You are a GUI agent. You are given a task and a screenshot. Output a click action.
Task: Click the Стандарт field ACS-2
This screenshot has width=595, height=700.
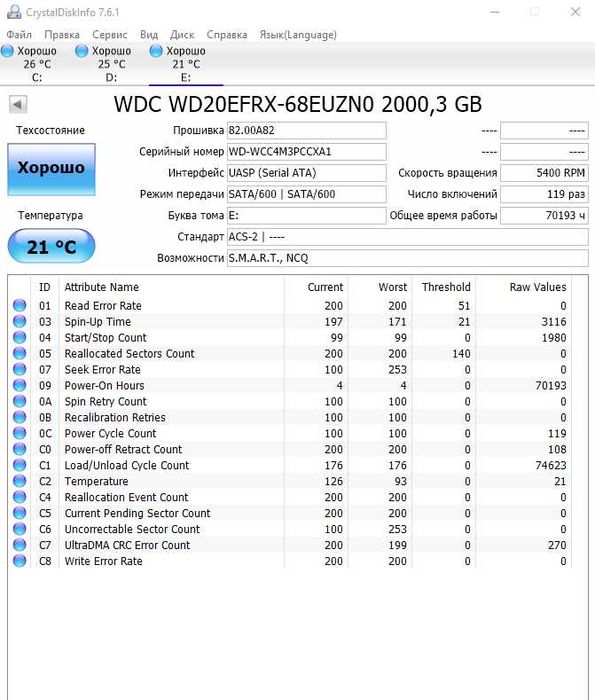click(x=408, y=237)
